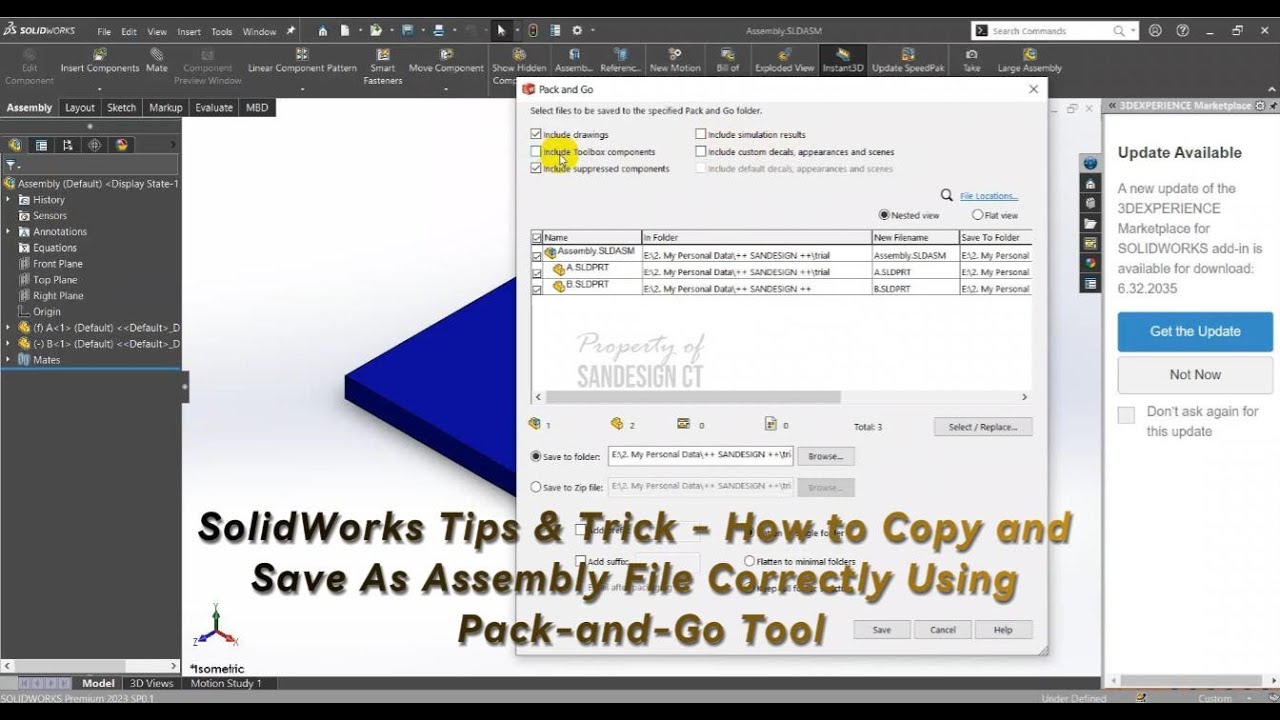Click the Save icon in top toolbar

tap(408, 31)
